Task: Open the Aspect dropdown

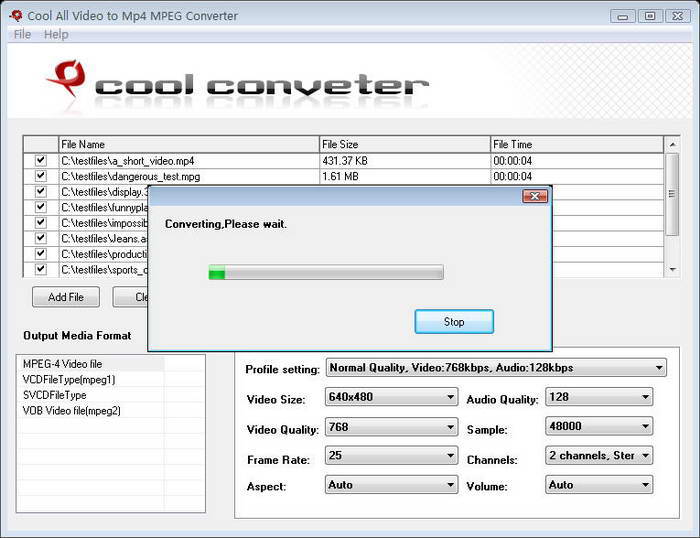Action: 391,485
